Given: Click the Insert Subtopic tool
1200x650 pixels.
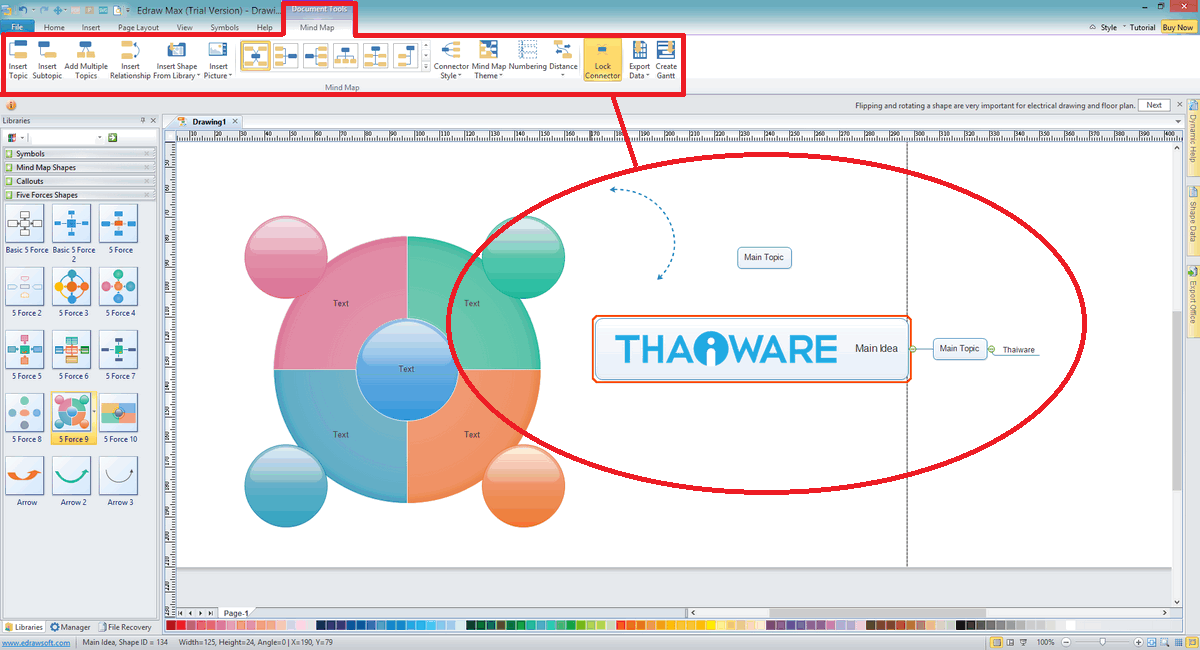Looking at the screenshot, I should click(x=47, y=60).
